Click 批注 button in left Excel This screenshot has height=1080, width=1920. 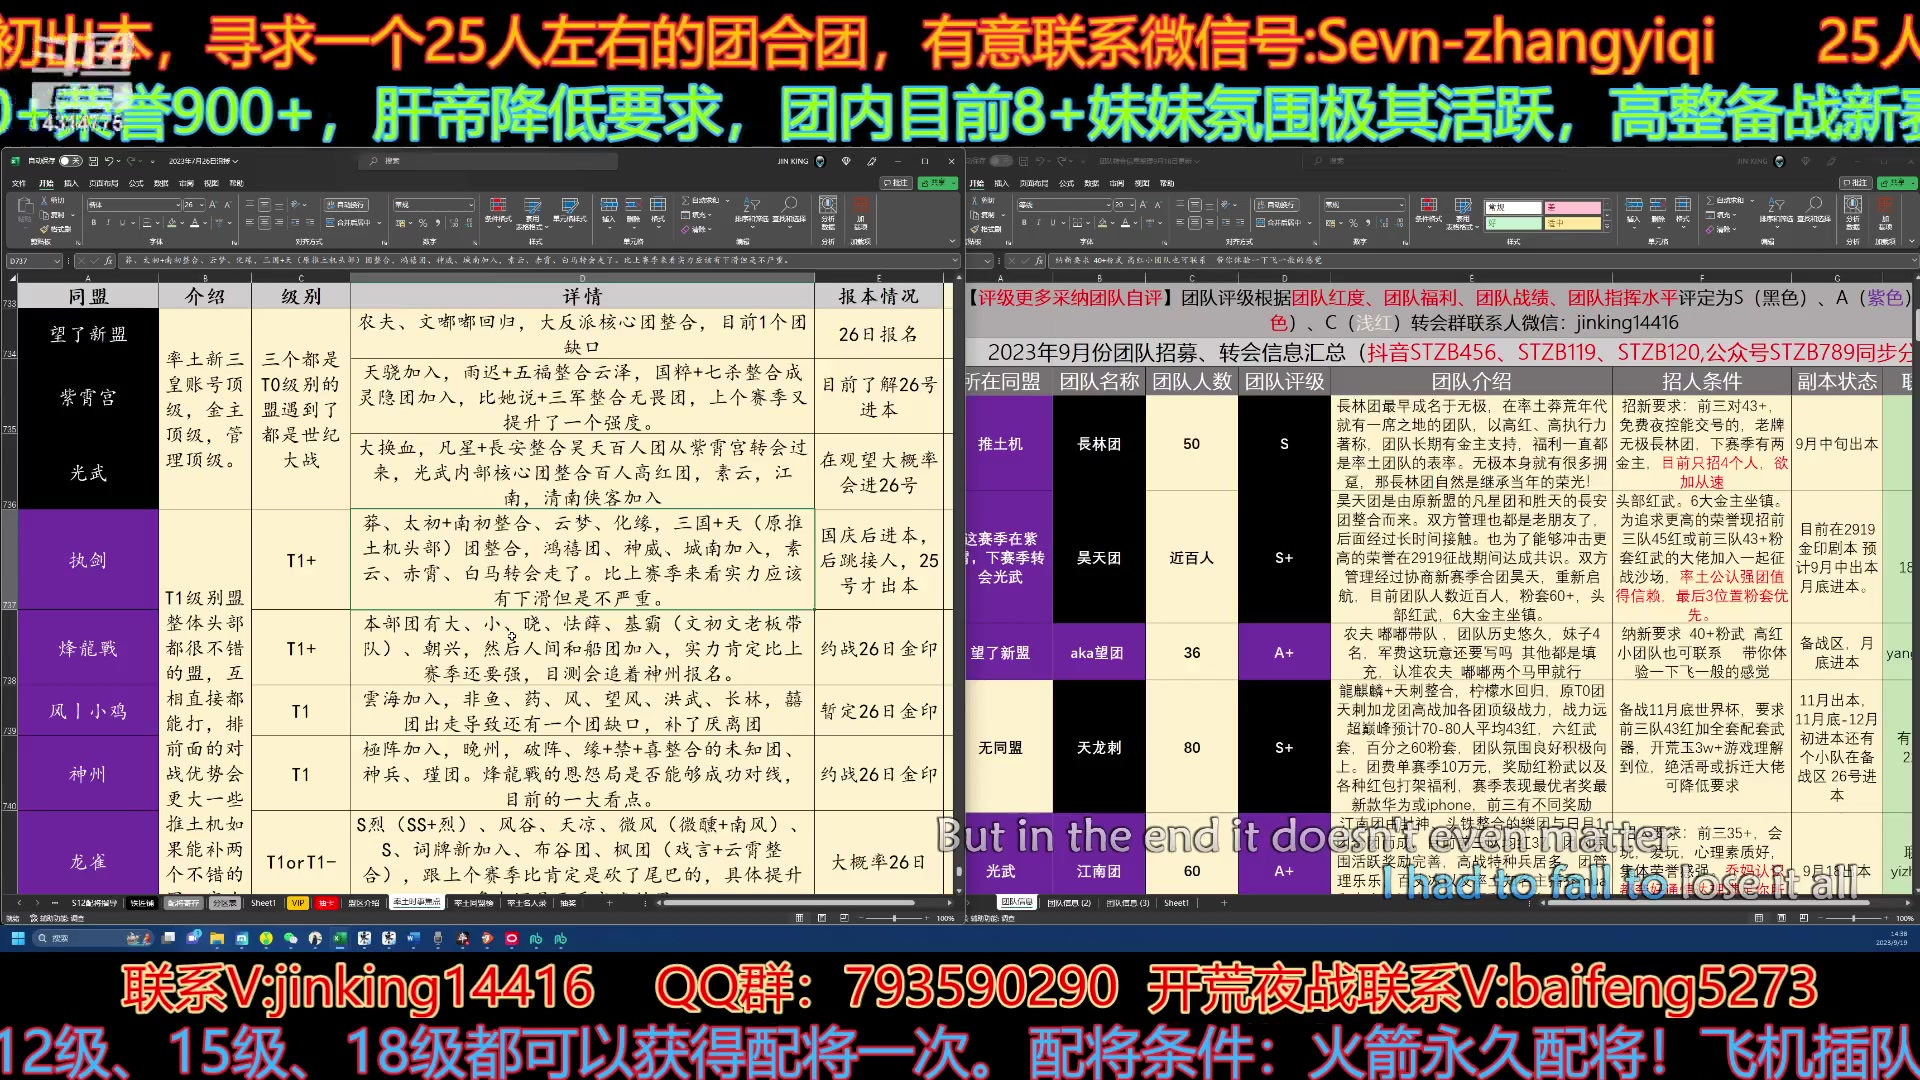(896, 183)
